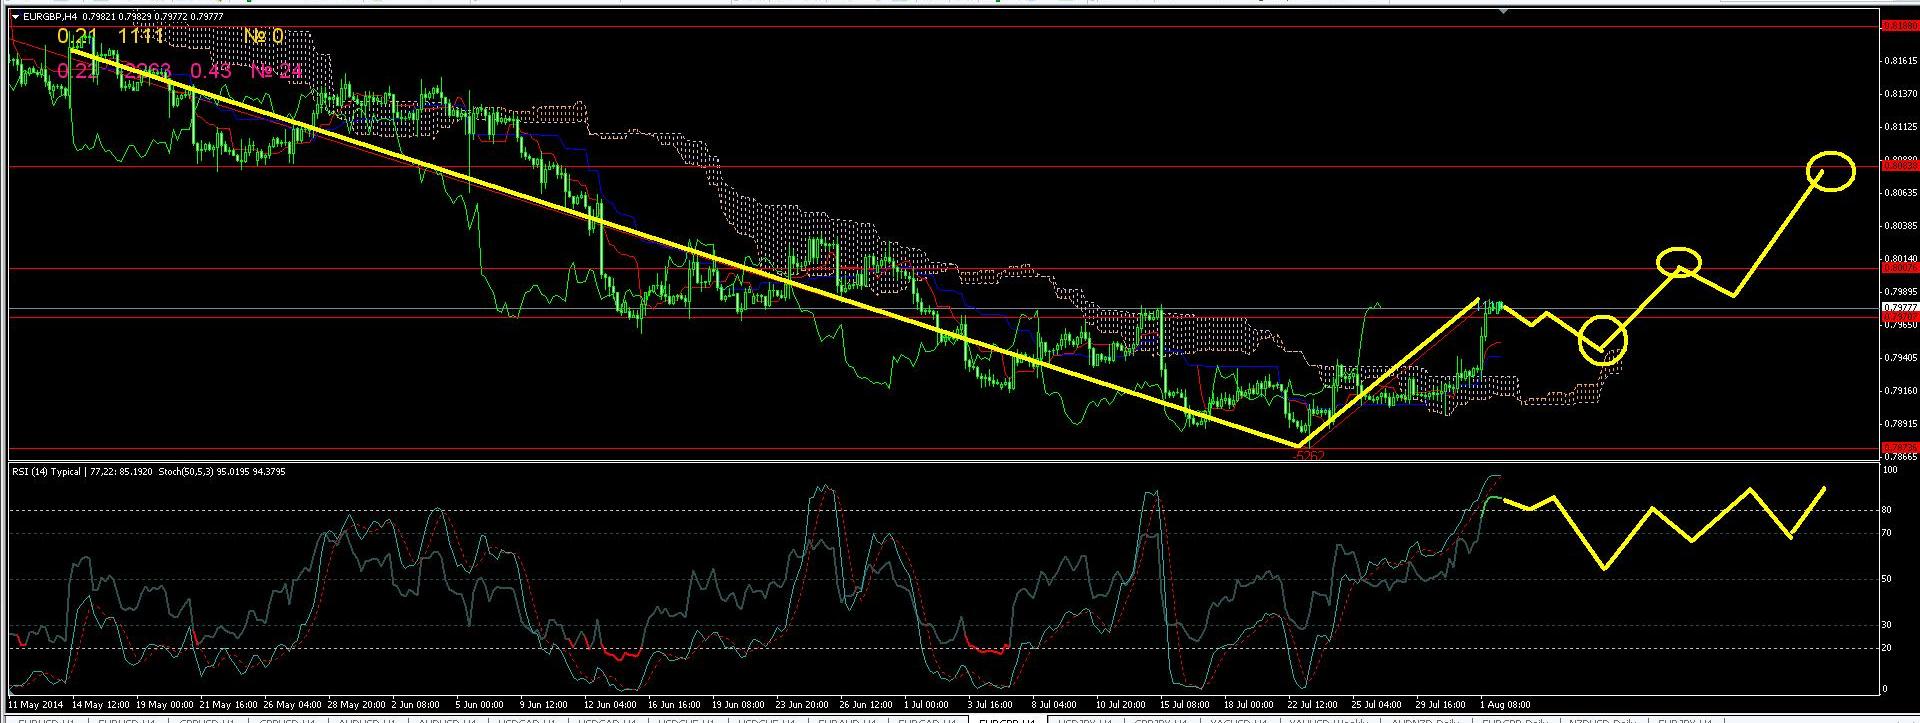Click the 22 Jul 12:00 time axis label
Screen dimensions: 1920x723
click(1312, 705)
